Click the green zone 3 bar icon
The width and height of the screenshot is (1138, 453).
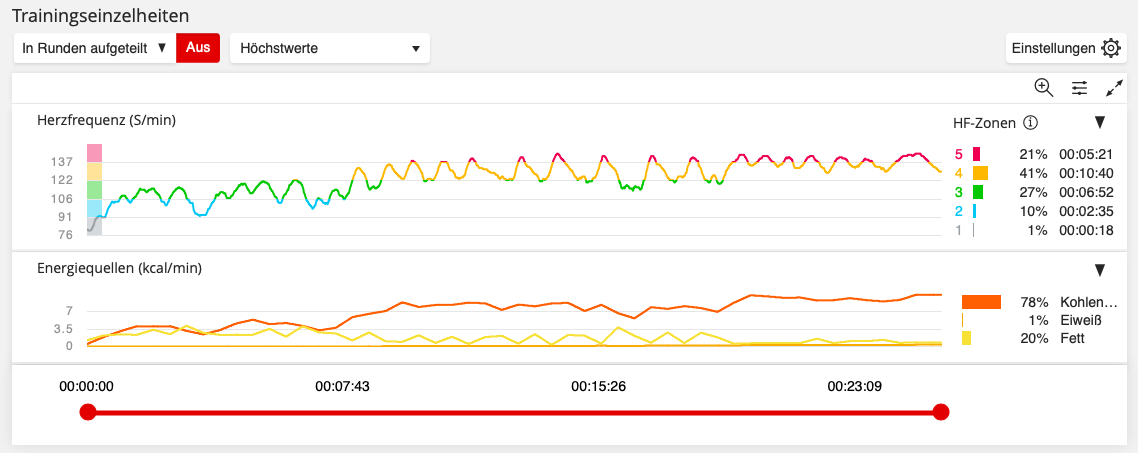click(x=978, y=192)
